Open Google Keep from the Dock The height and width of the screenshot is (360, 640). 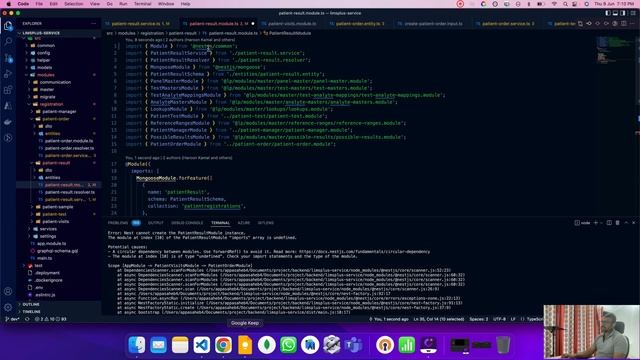tap(245, 345)
